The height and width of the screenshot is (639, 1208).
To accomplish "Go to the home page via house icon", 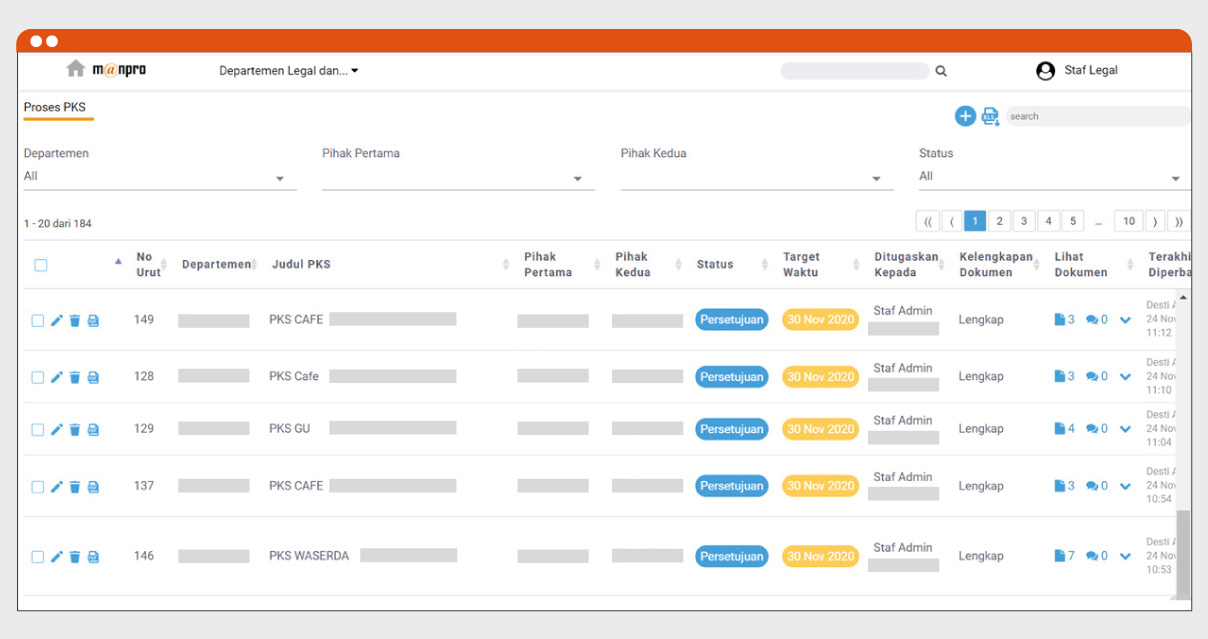I will coord(76,69).
